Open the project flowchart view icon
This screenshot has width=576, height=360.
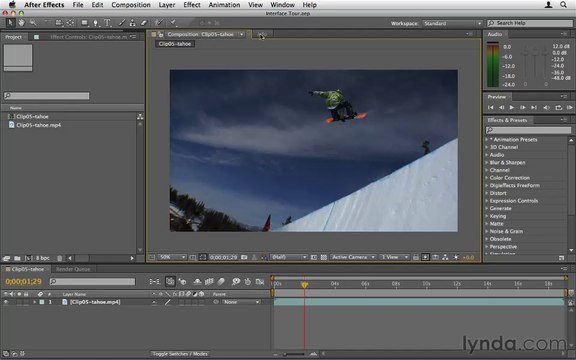(x=140, y=117)
